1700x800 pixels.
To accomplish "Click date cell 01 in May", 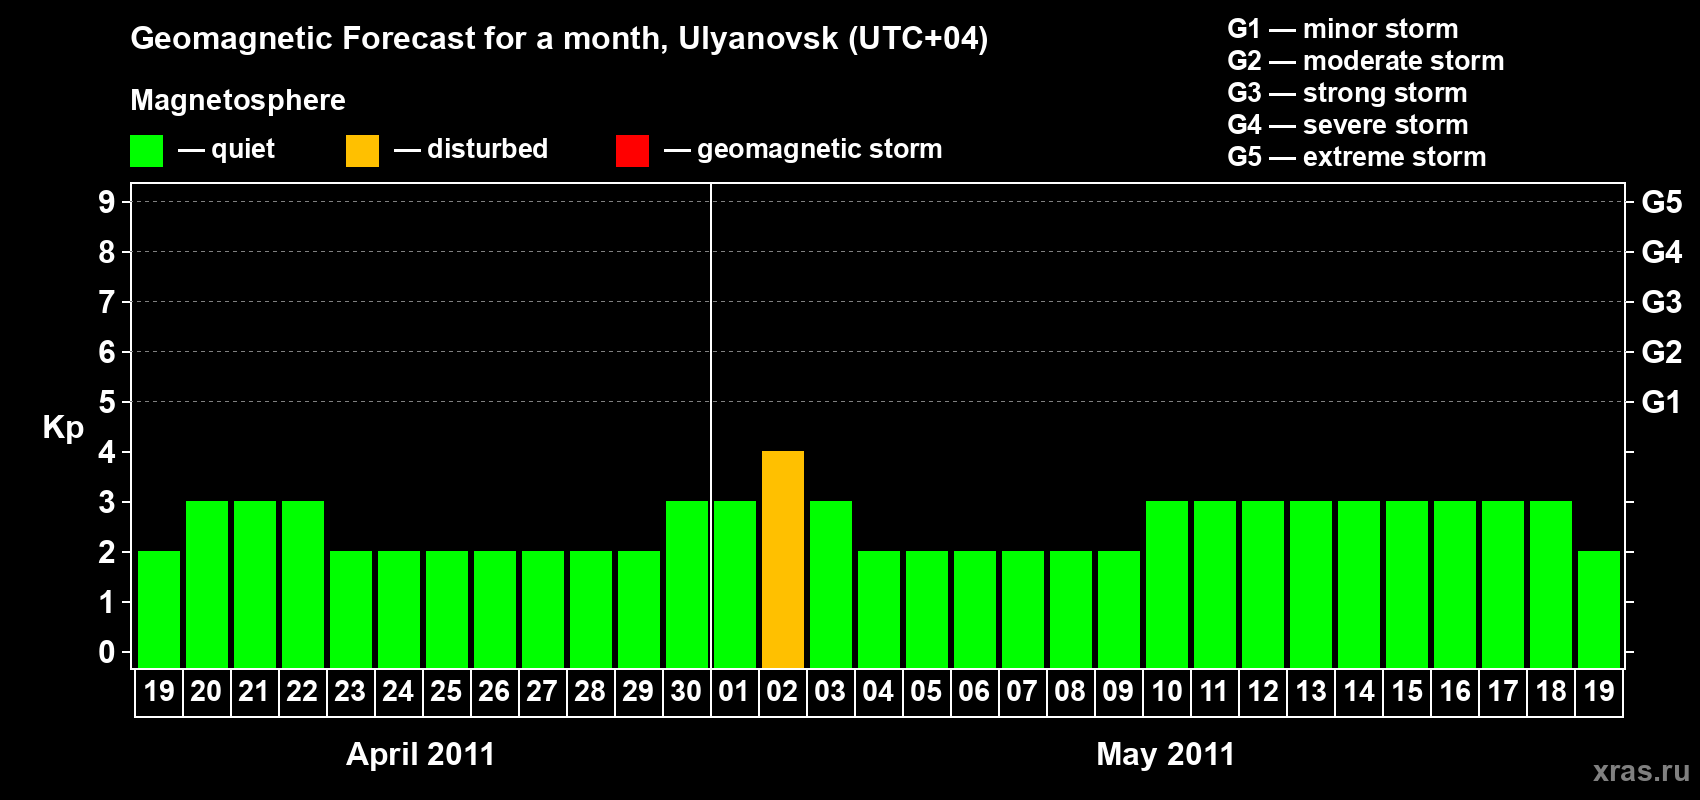I will (x=735, y=692).
